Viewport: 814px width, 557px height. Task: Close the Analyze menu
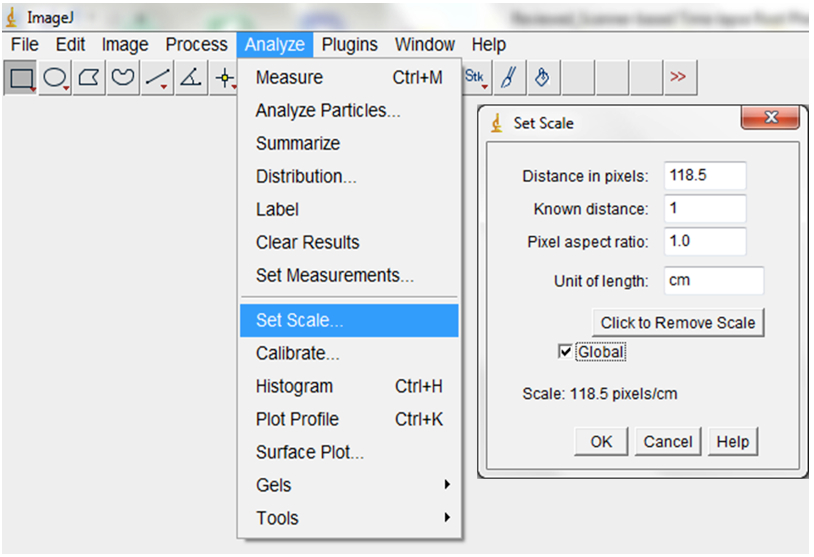(275, 45)
